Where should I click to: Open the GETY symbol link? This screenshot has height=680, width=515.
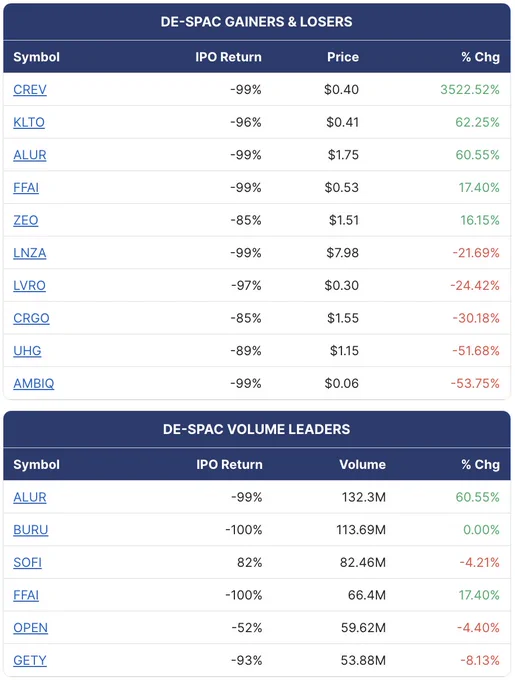coord(30,660)
